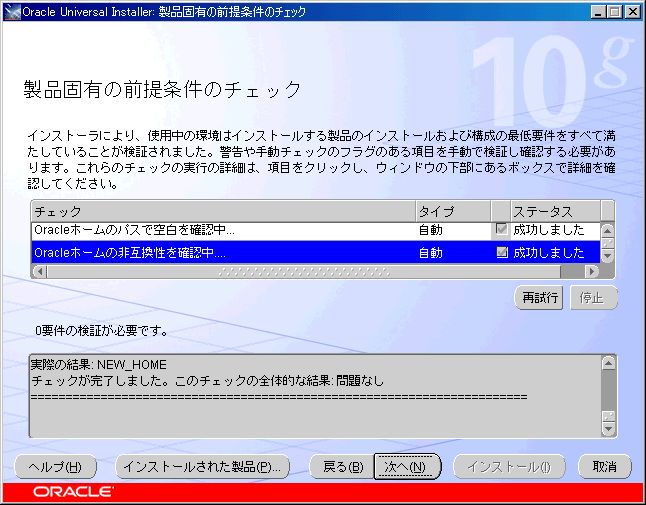Click the 次へ(N) button
Image resolution: width=646 pixels, height=505 pixels.
pos(407,466)
